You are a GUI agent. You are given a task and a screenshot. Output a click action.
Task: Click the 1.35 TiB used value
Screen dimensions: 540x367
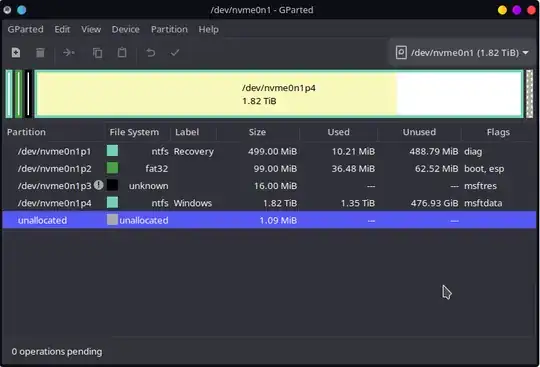(357, 203)
